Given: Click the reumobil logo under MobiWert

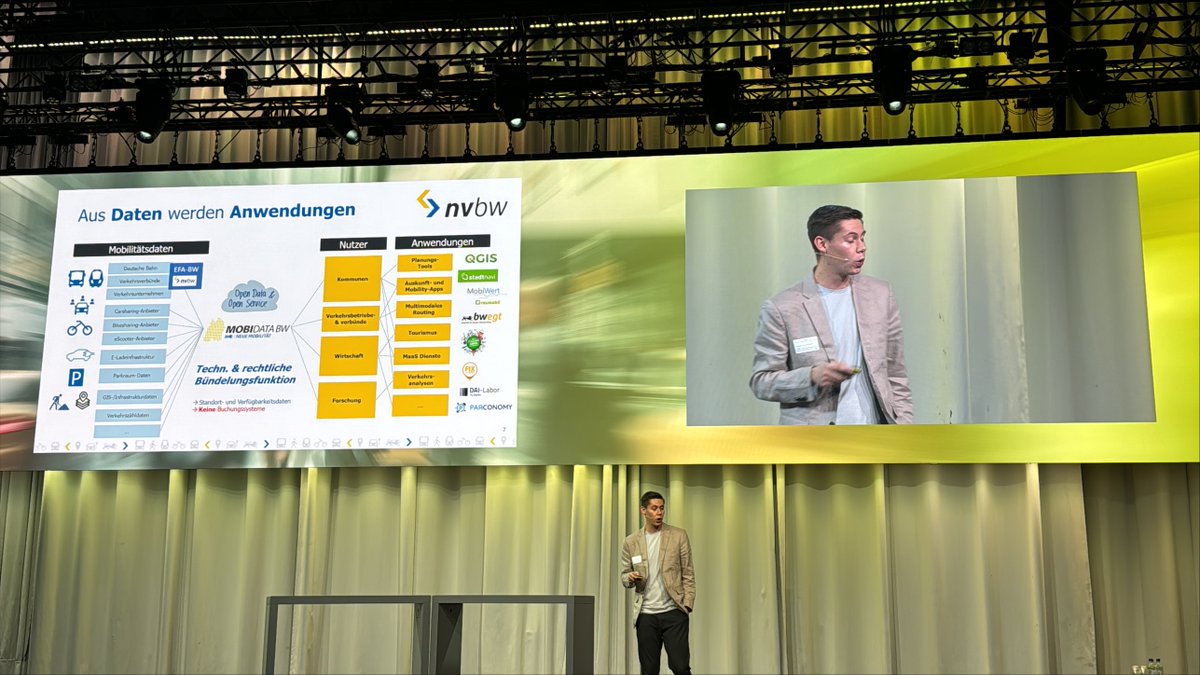Looking at the screenshot, I should [488, 302].
